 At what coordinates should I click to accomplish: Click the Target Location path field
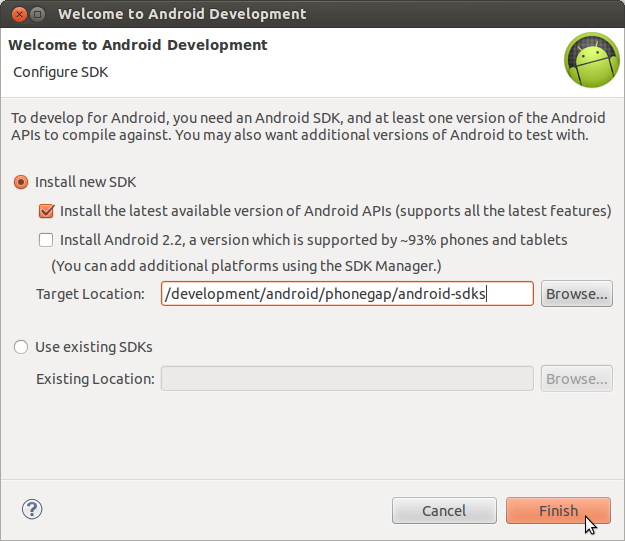(347, 294)
